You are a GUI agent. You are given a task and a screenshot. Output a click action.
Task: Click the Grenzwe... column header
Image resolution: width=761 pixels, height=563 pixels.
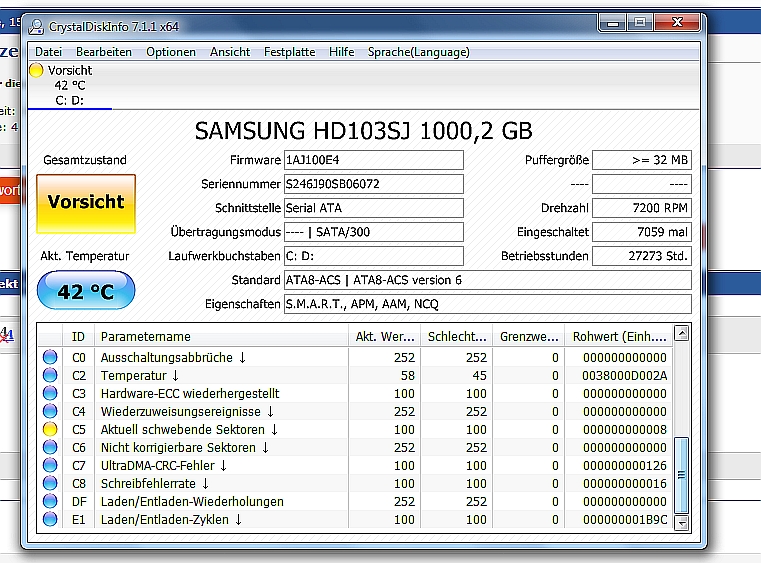point(529,336)
